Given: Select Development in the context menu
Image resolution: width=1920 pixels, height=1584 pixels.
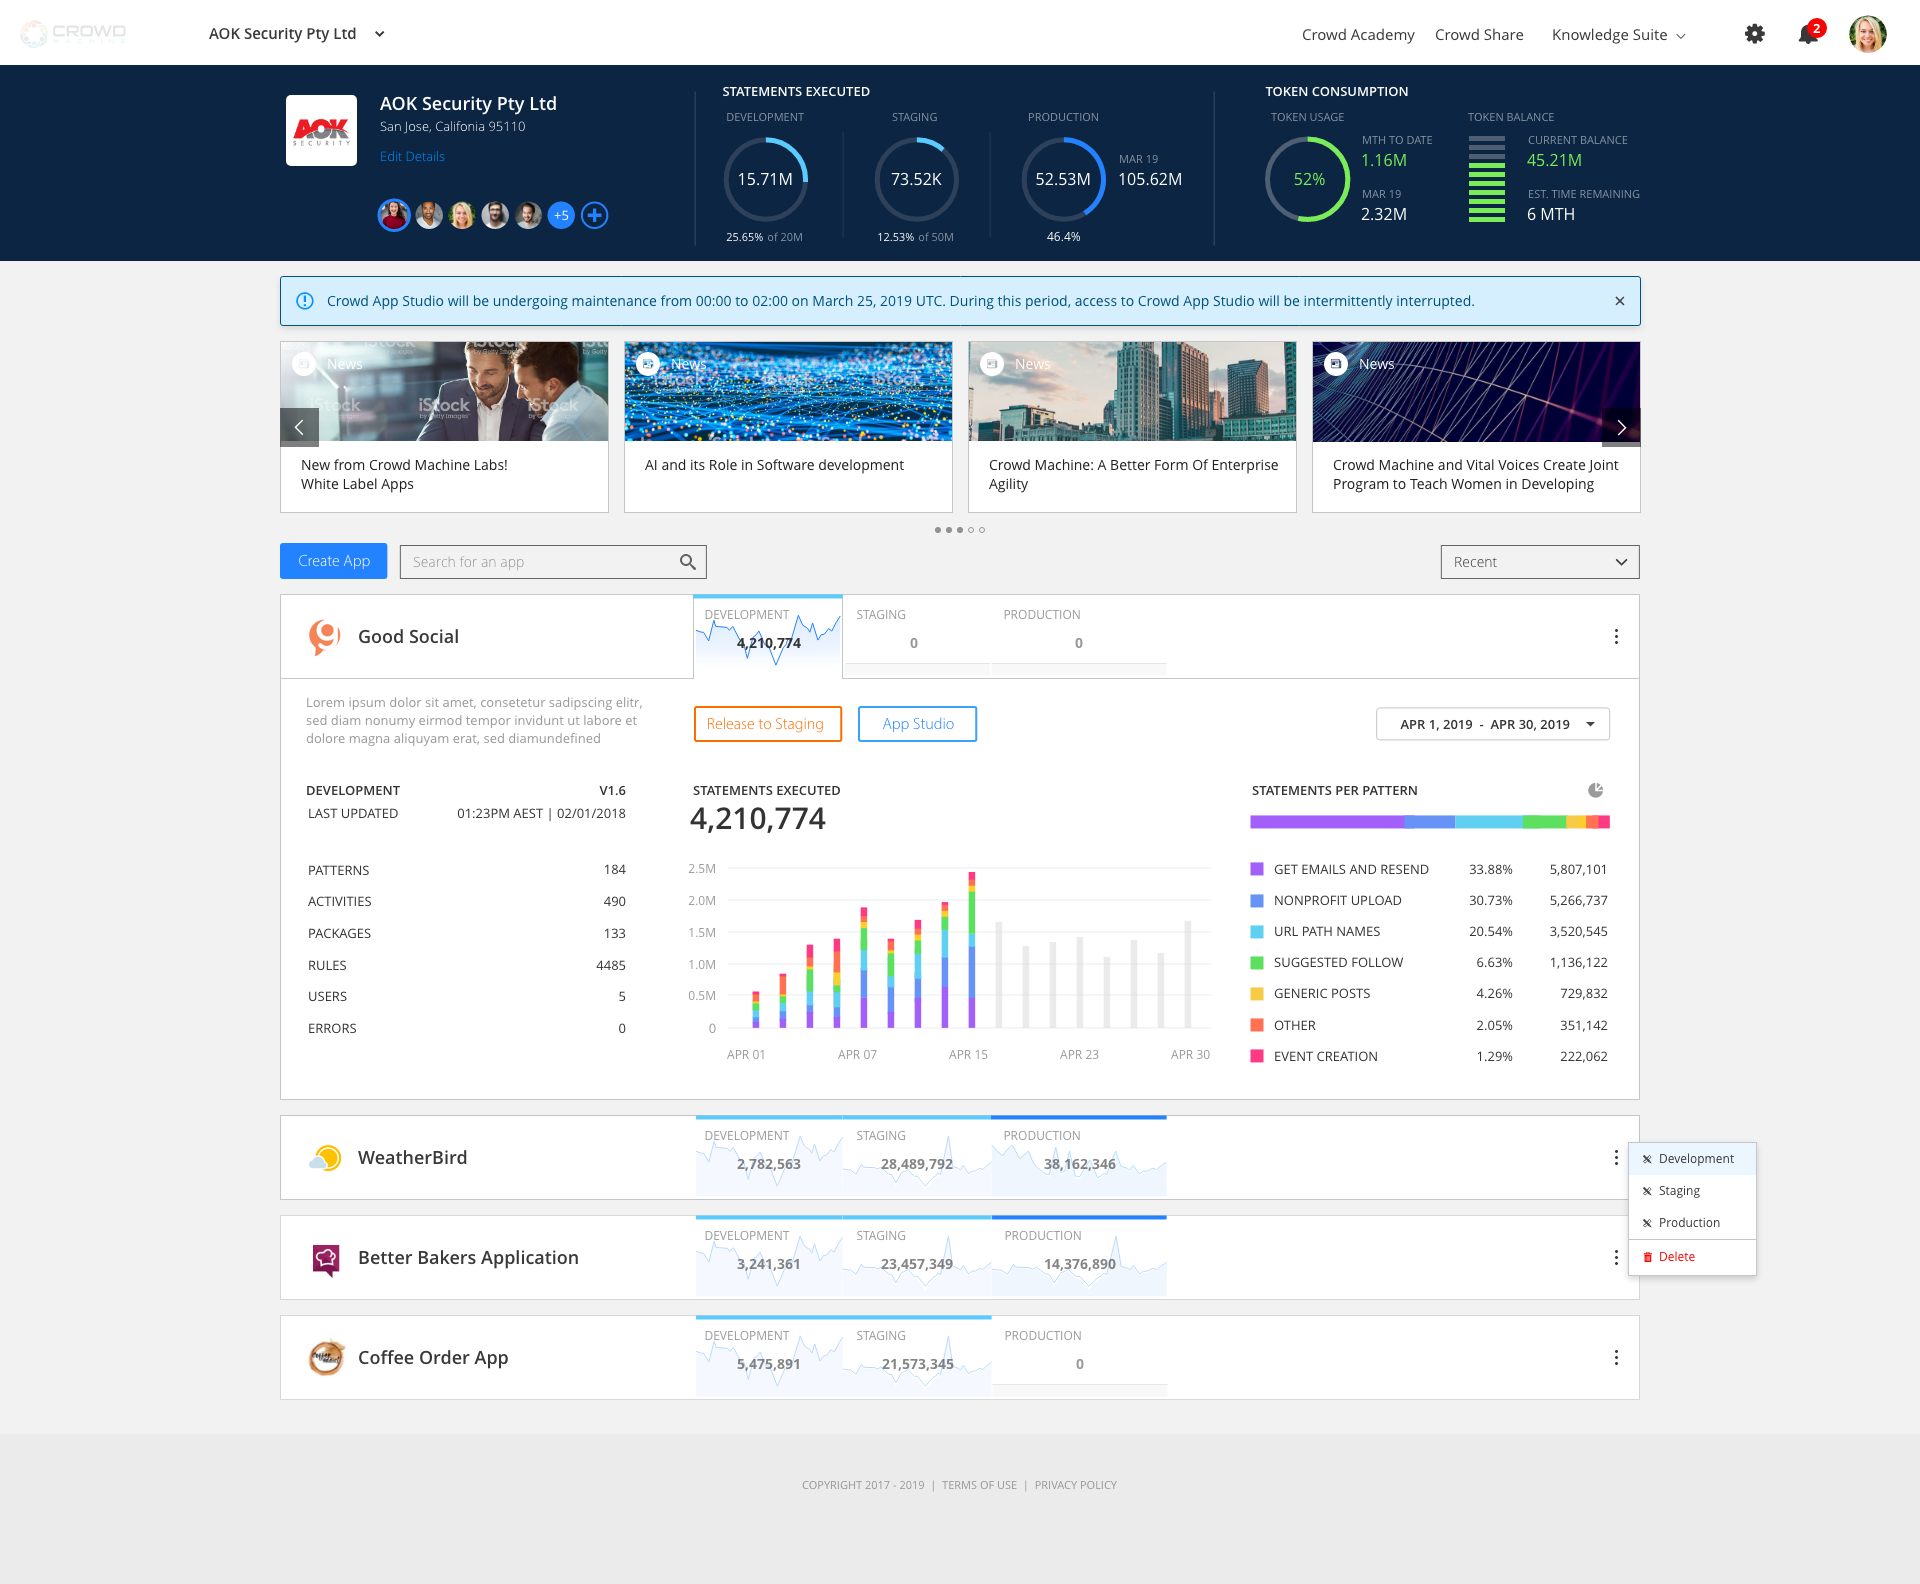Looking at the screenshot, I should pos(1692,1159).
